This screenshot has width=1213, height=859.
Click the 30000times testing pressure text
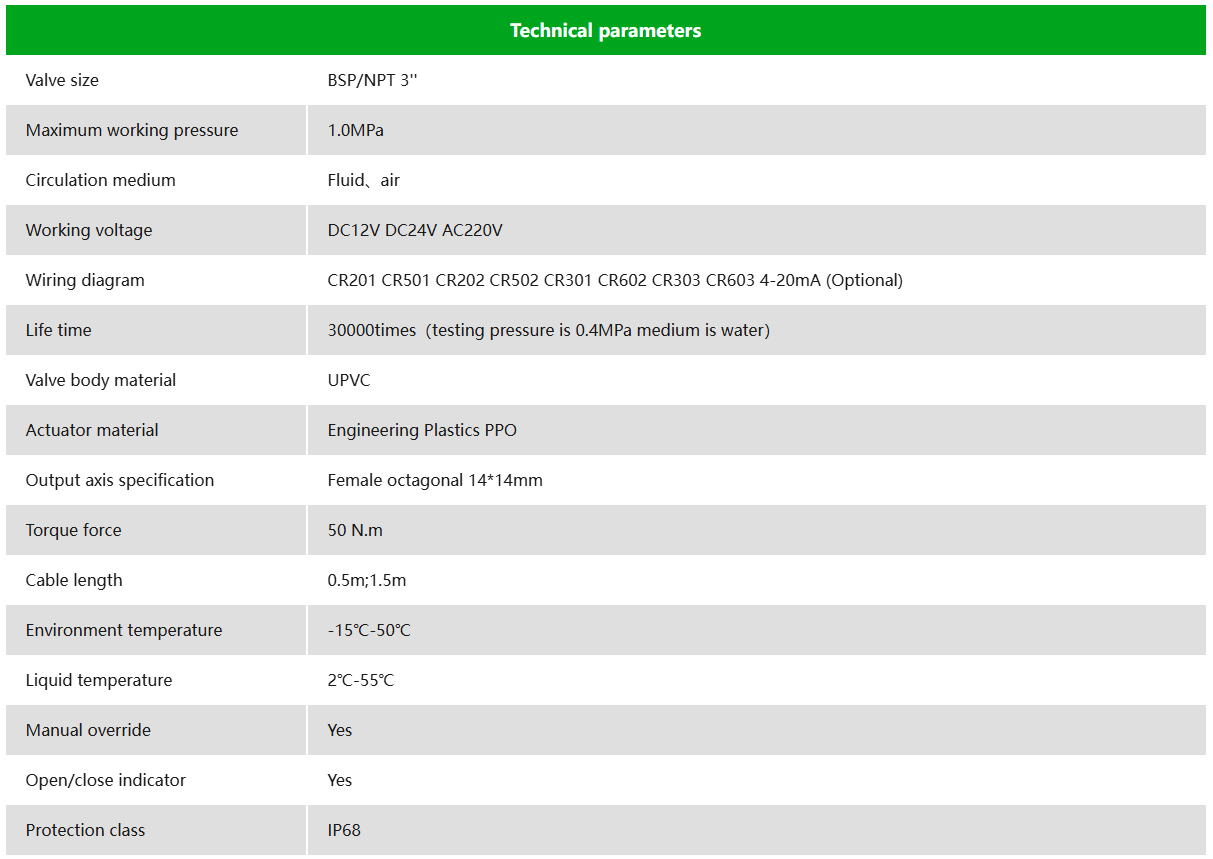pos(549,330)
